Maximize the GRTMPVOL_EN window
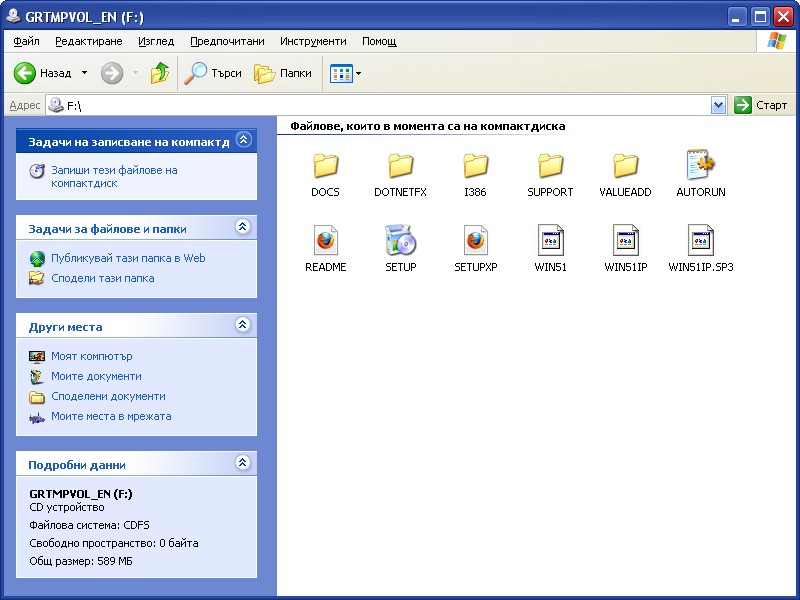This screenshot has height=600, width=800. [x=760, y=17]
